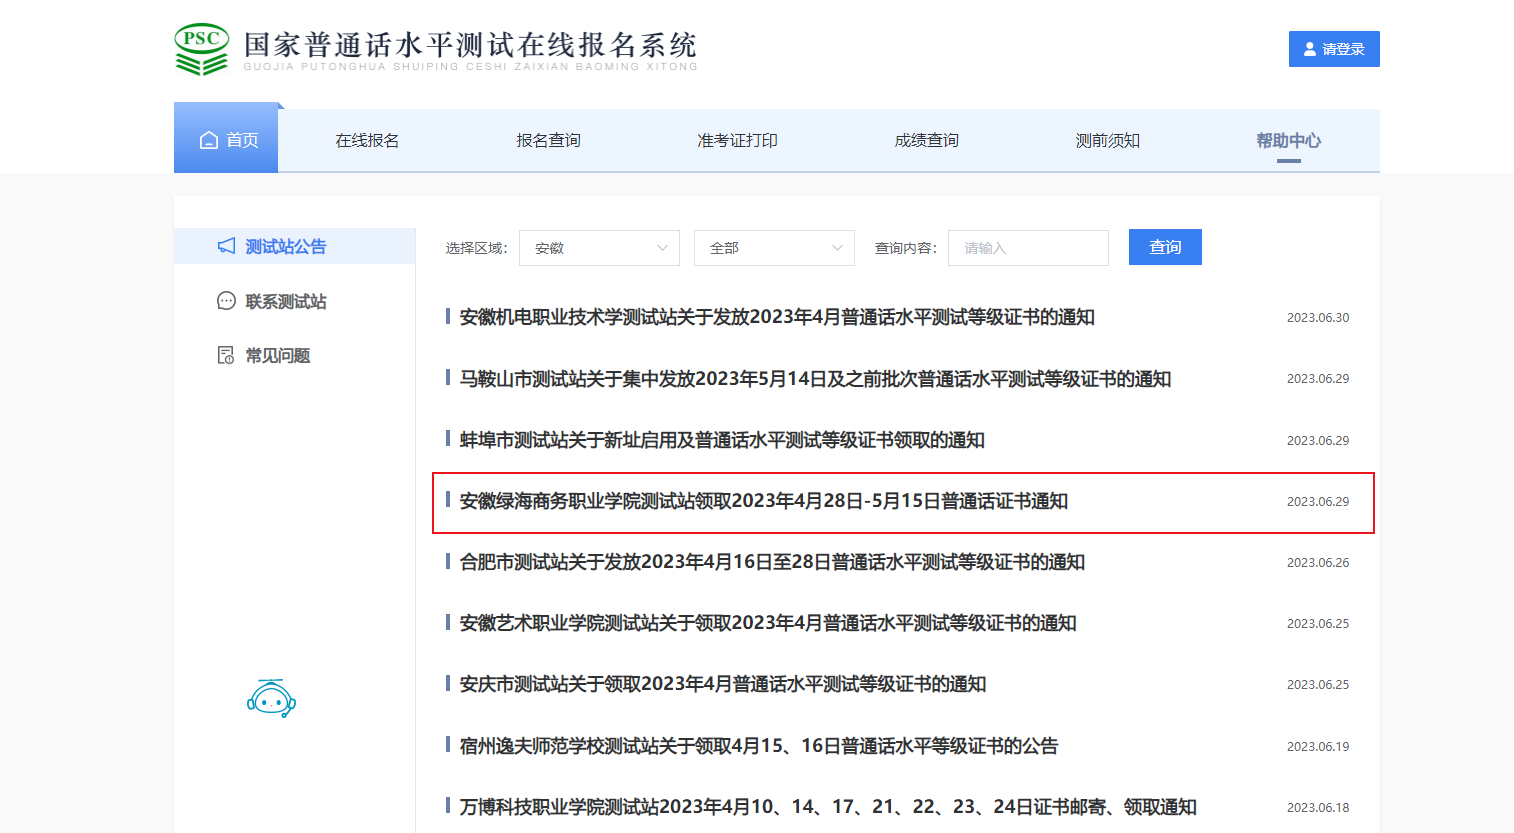Click the home icon in 首页 tab
1514x833 pixels.
click(x=209, y=140)
